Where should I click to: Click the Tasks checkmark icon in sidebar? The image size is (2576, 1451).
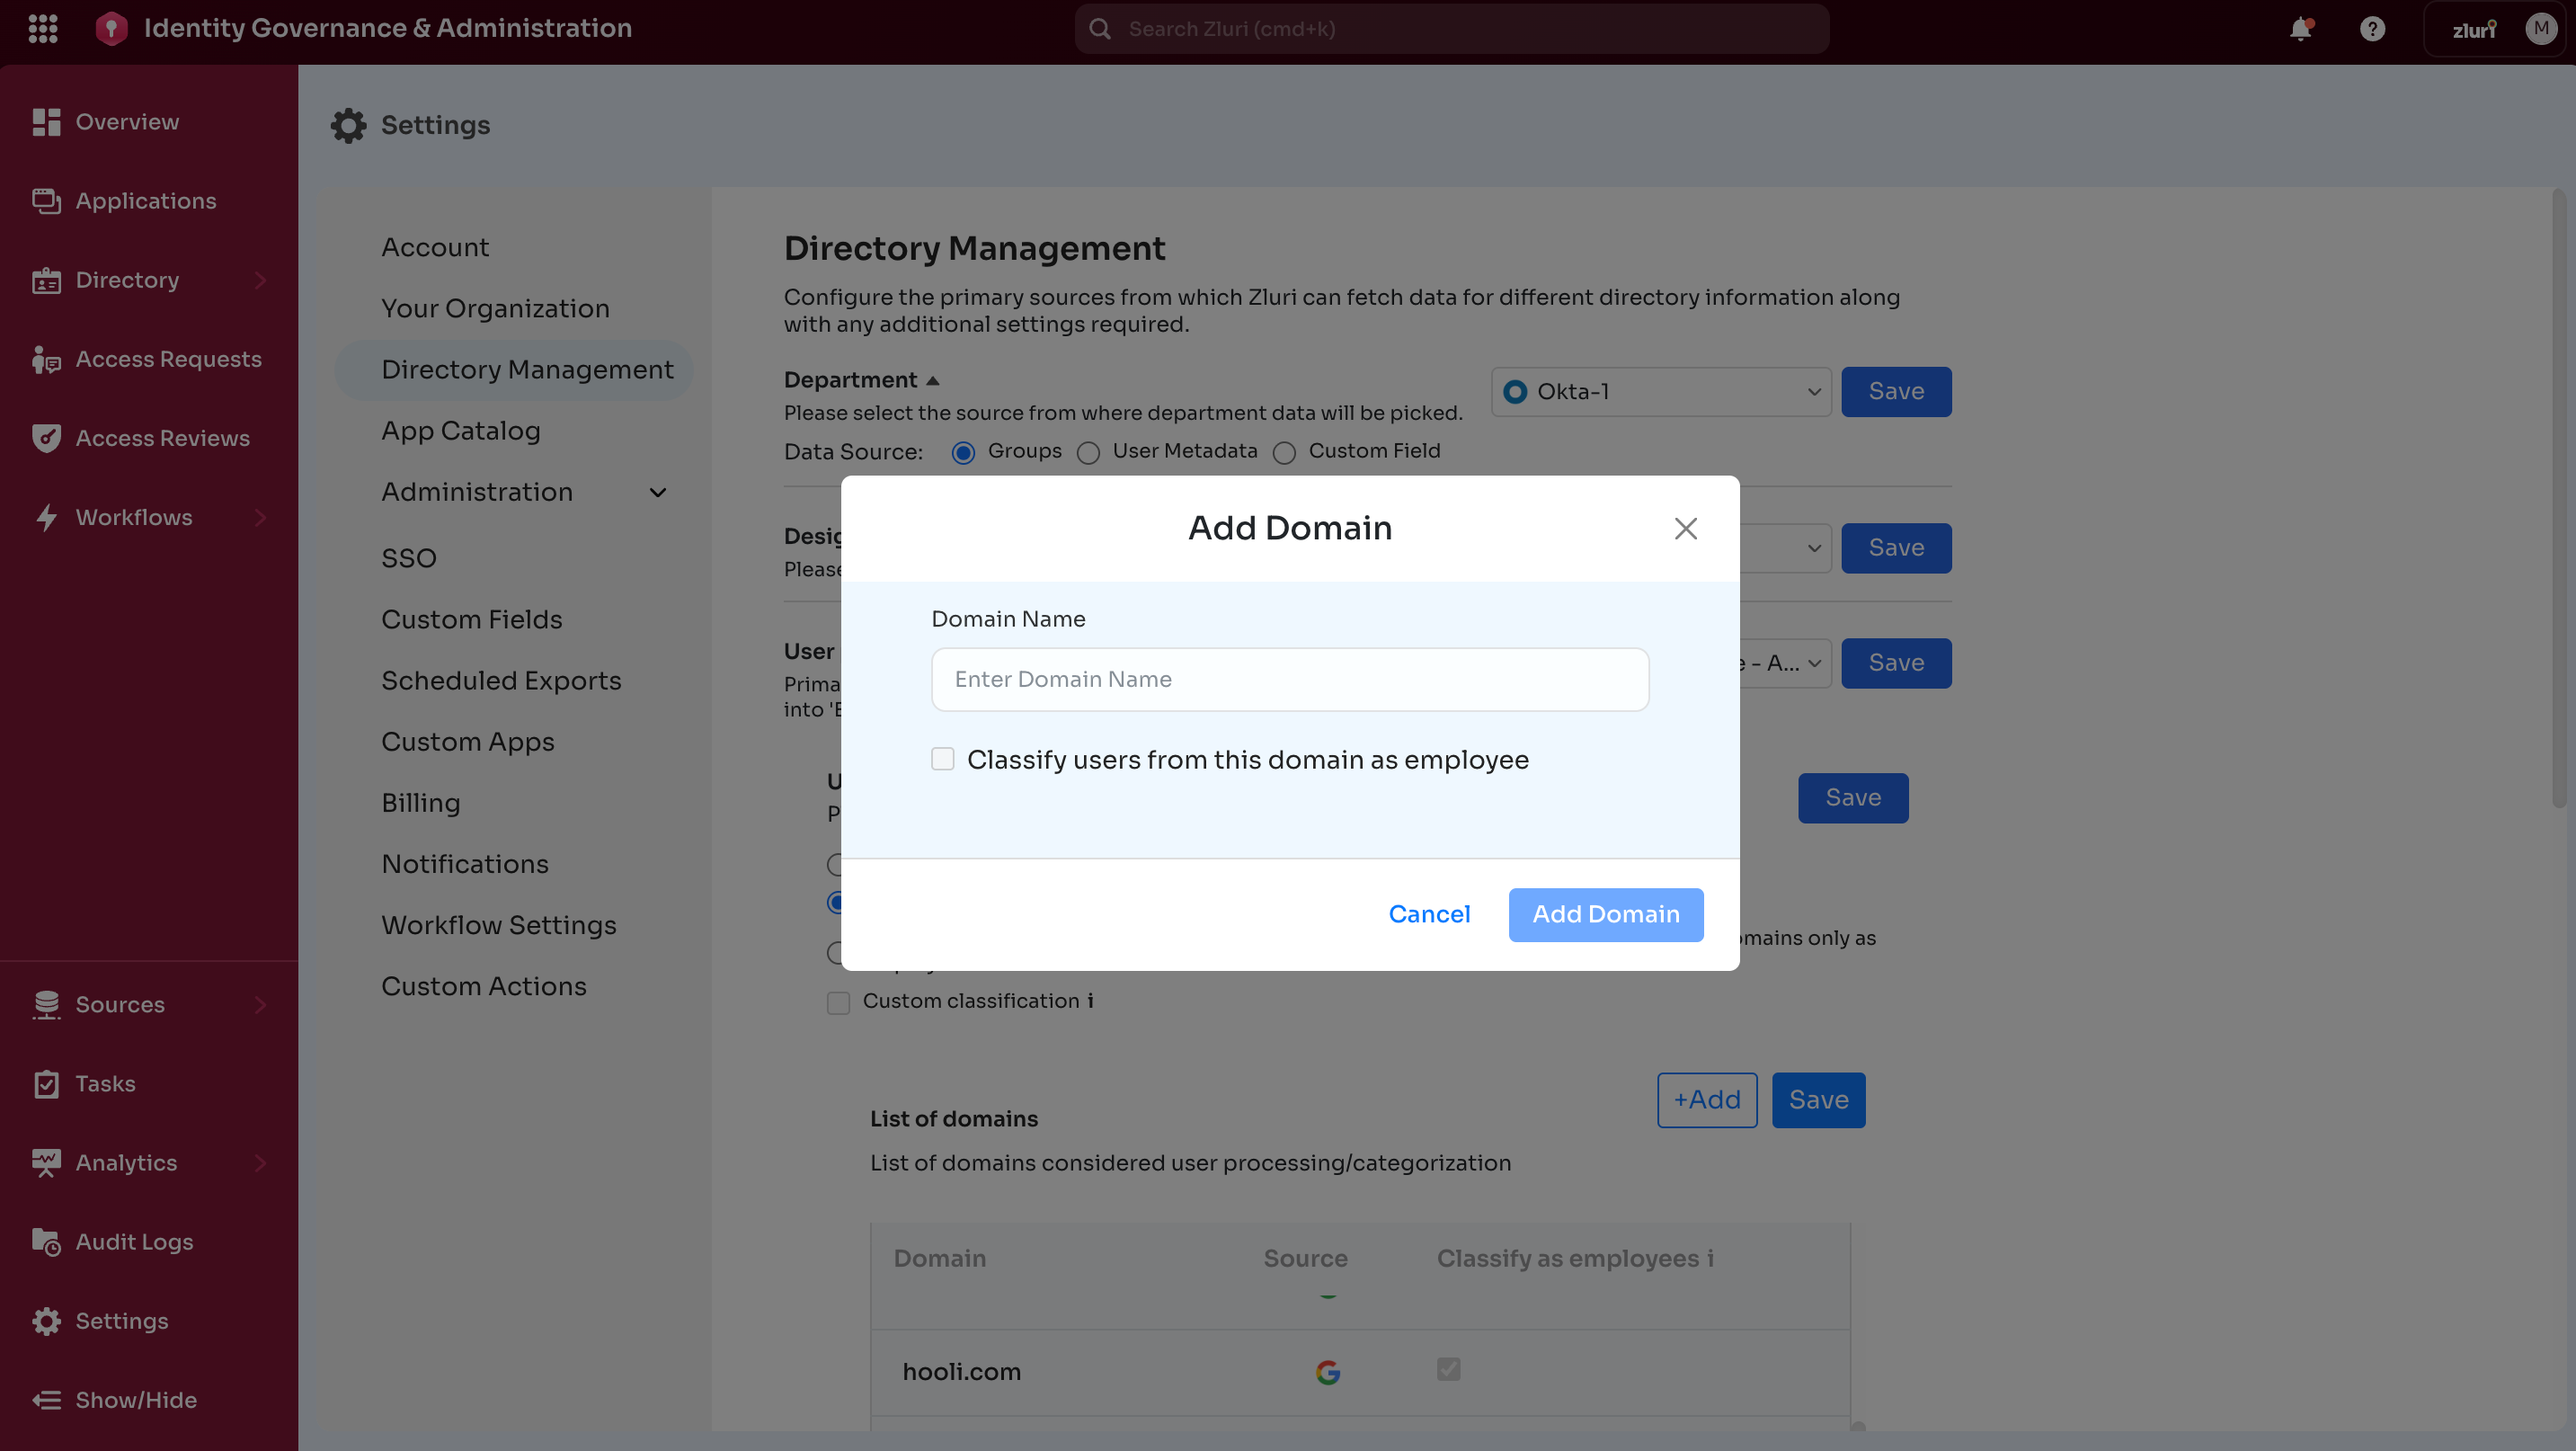[x=45, y=1083]
